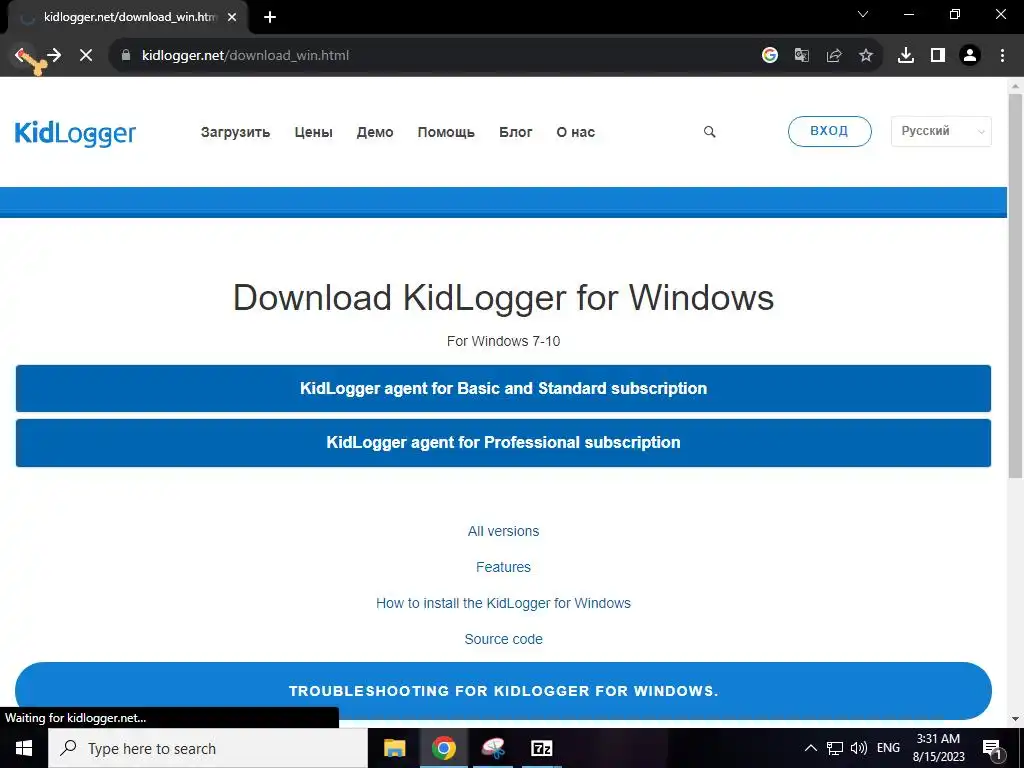Click the page vertical scrollbar thumb
This screenshot has width=1024, height=768.
click(x=1016, y=285)
